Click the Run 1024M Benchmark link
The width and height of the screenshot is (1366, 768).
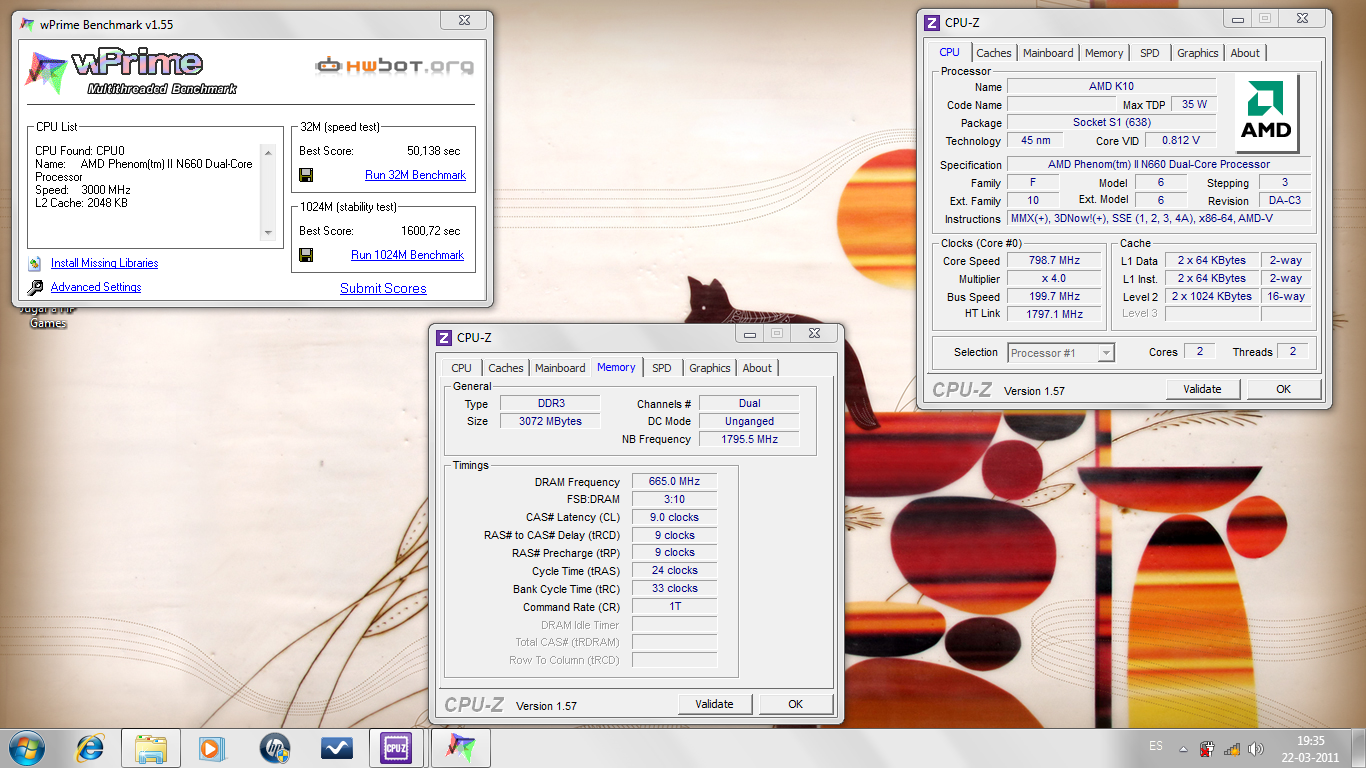[408, 255]
